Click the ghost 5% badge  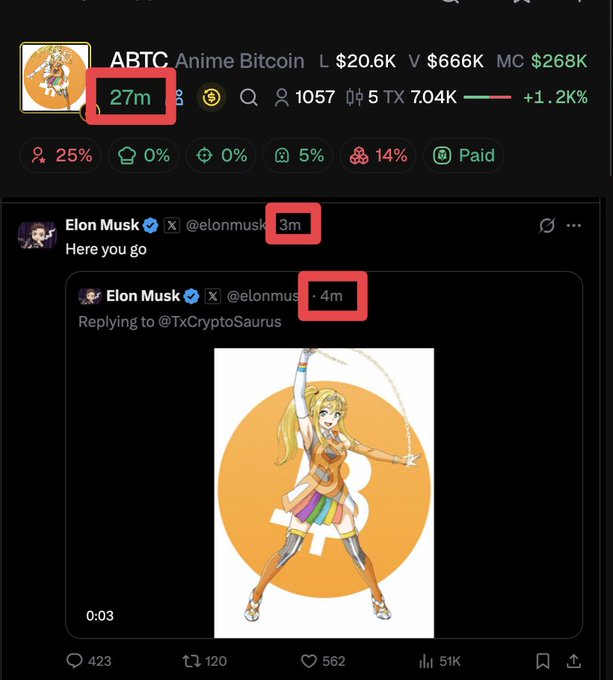299,155
